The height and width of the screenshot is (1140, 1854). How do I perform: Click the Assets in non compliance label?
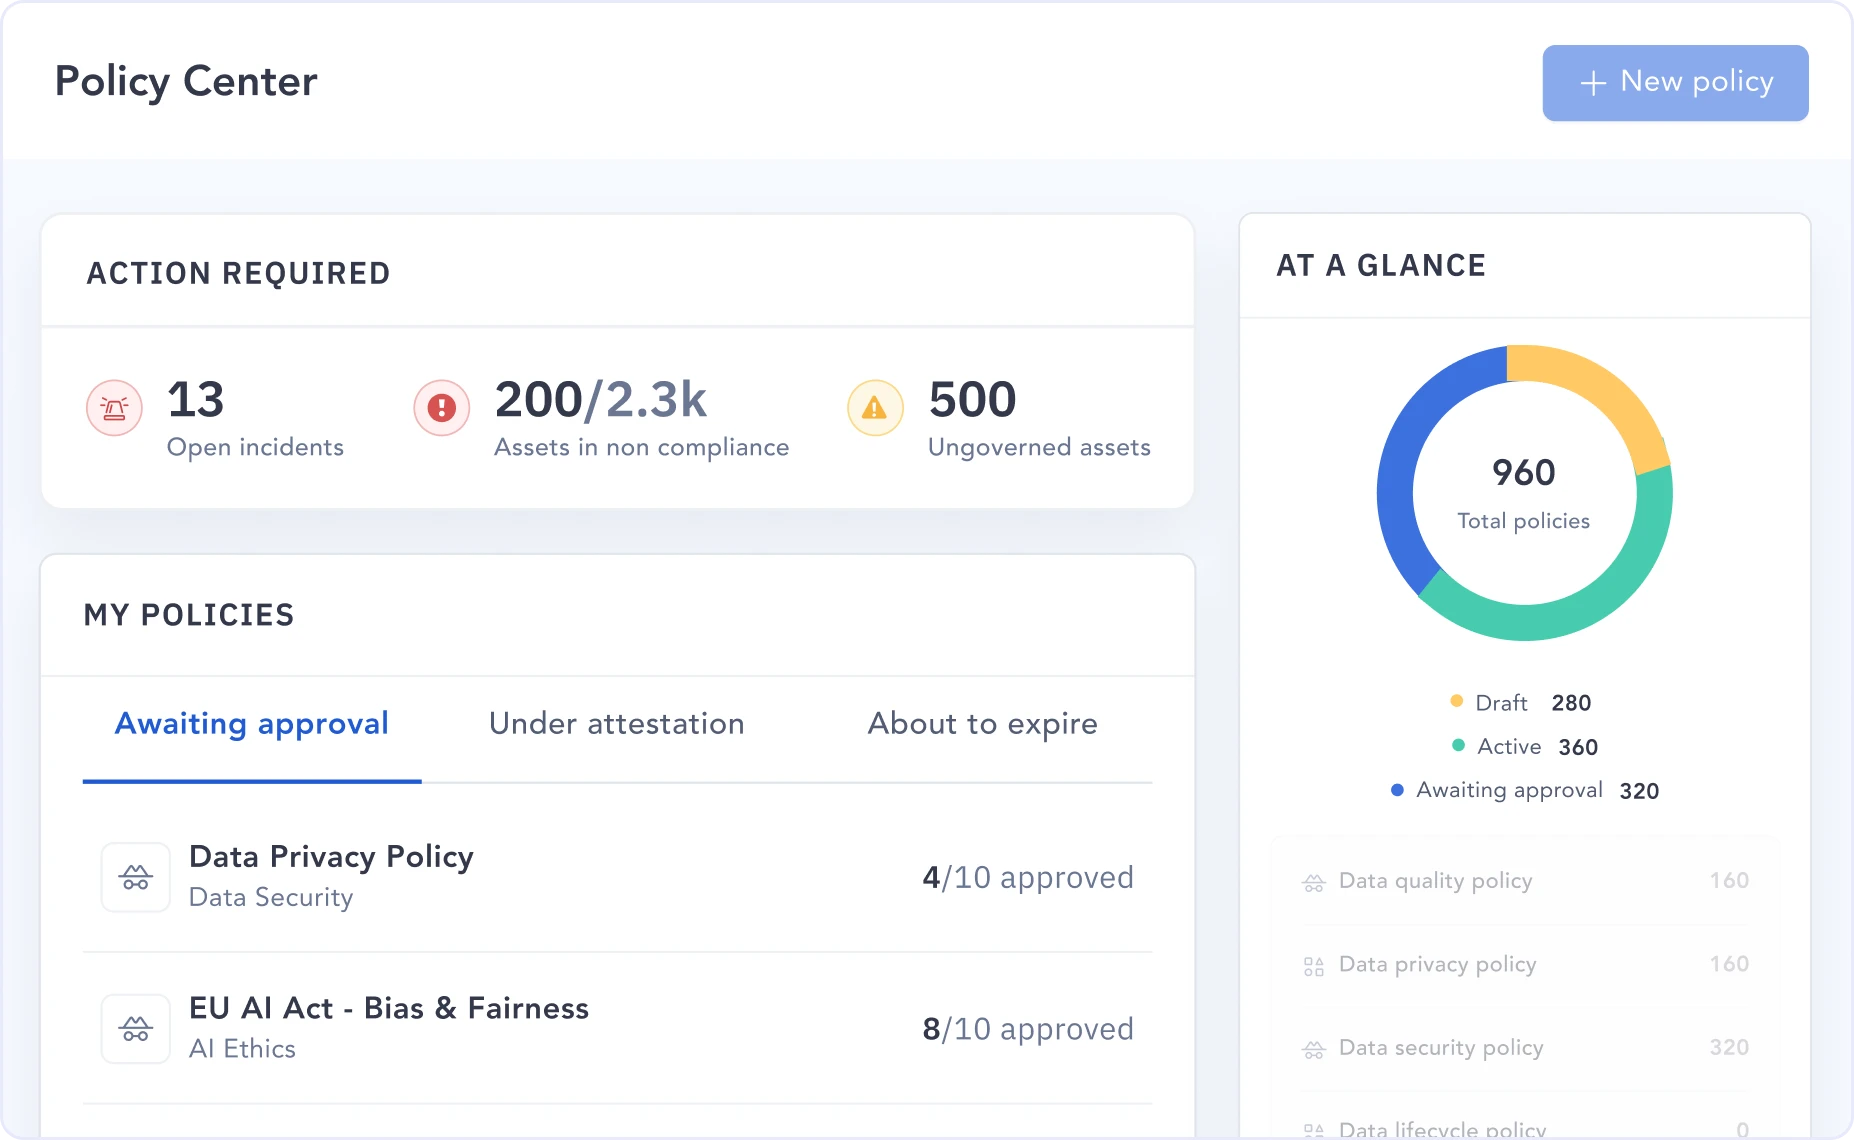(x=642, y=448)
